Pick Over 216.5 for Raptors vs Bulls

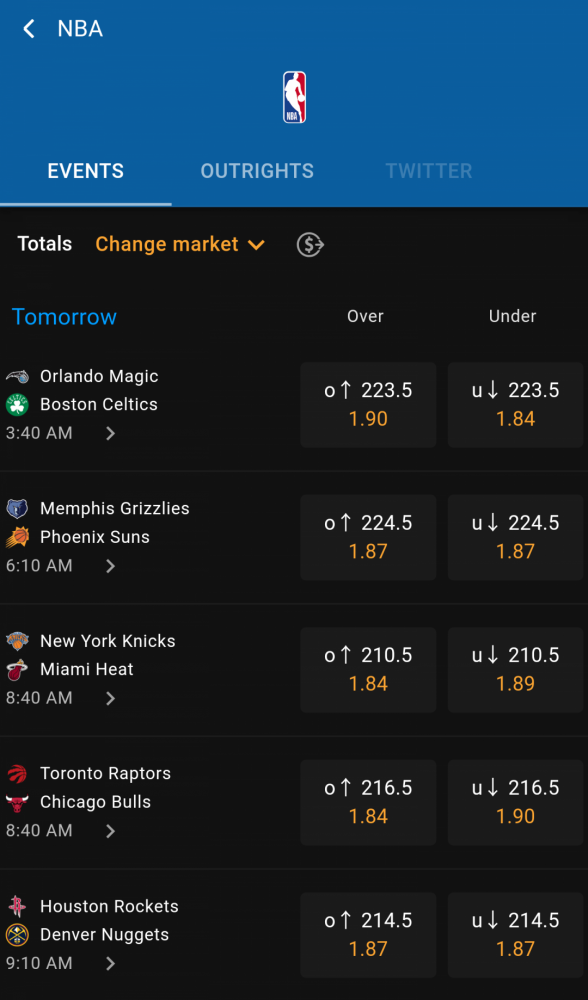point(368,802)
